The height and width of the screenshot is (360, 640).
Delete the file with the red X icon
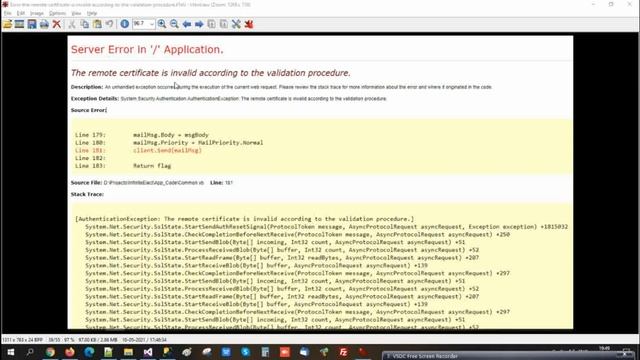[56, 24]
